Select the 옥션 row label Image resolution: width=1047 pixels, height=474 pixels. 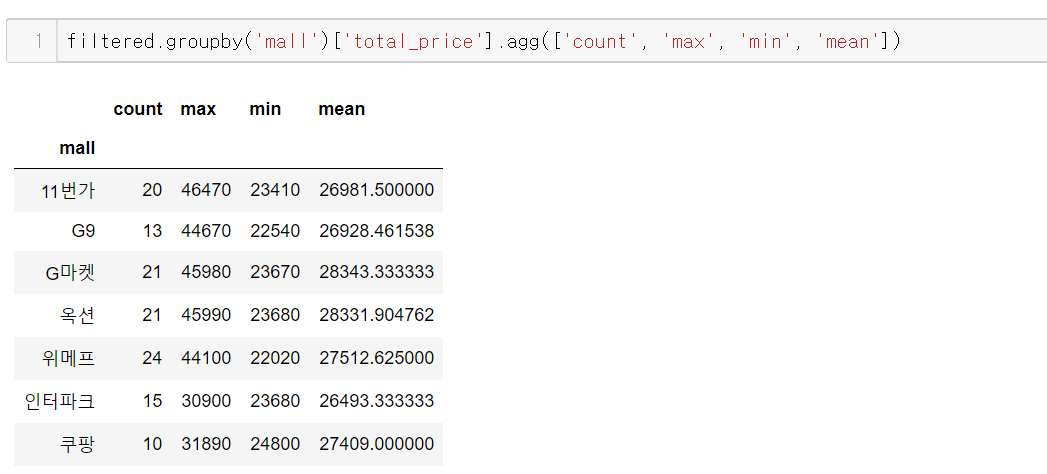77,314
